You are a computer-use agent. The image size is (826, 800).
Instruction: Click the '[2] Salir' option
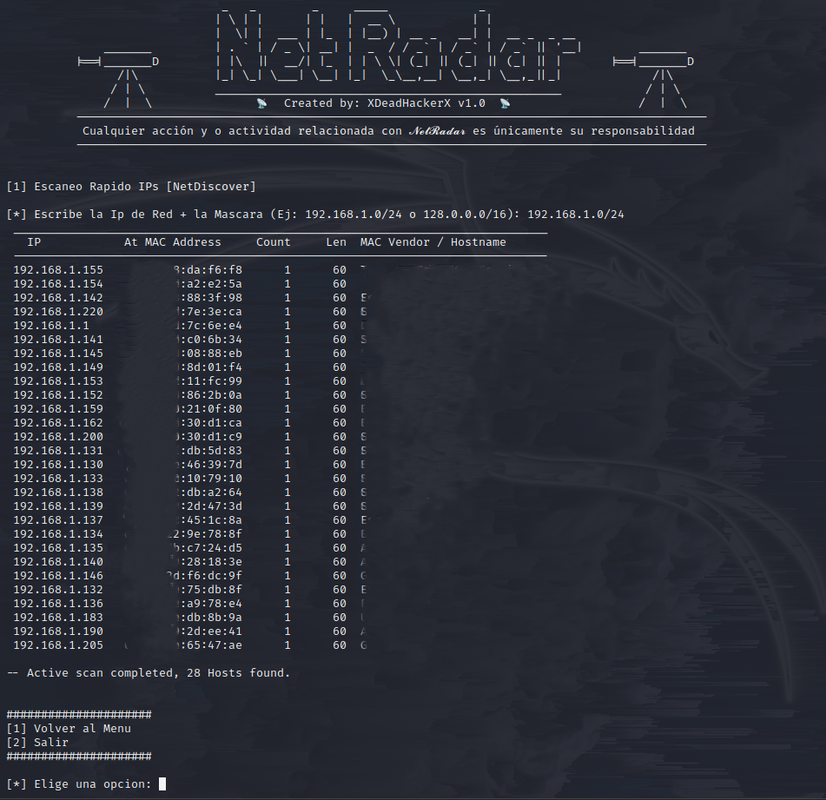[x=37, y=743]
